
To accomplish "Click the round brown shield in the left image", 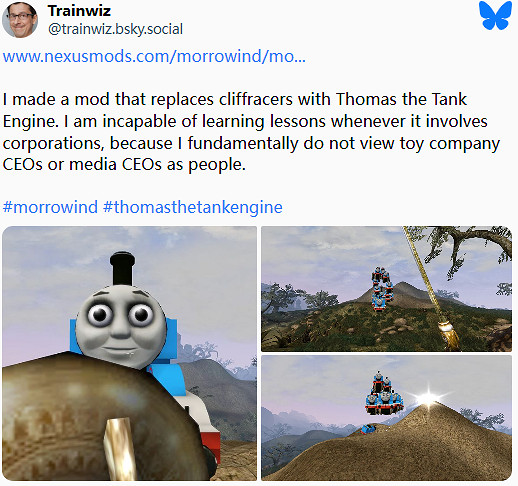I will [100, 417].
